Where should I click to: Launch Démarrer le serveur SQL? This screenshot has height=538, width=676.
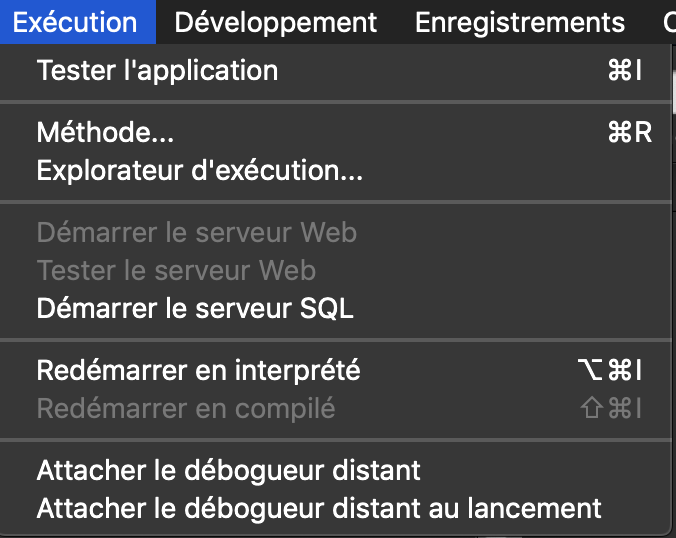(x=195, y=308)
